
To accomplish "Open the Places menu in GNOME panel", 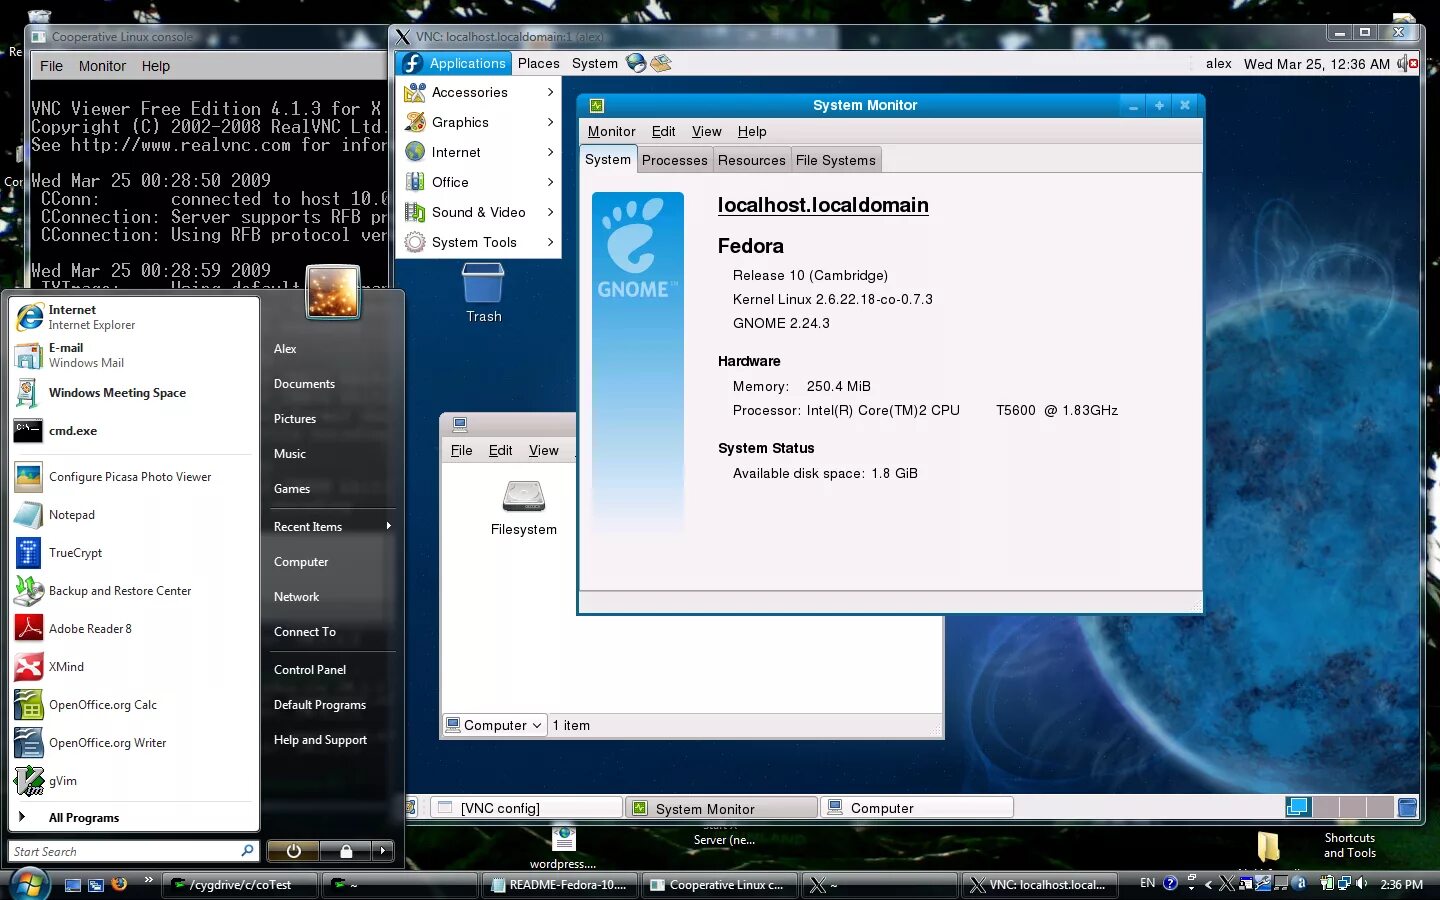I will pos(538,63).
